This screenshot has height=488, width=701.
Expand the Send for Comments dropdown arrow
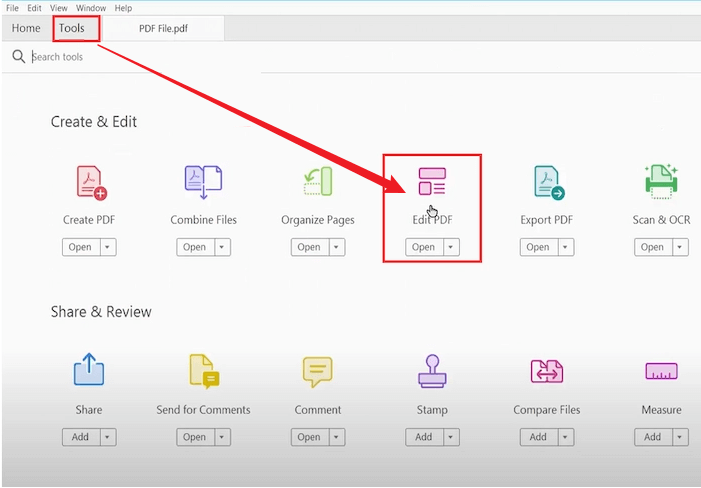pyautogui.click(x=222, y=437)
